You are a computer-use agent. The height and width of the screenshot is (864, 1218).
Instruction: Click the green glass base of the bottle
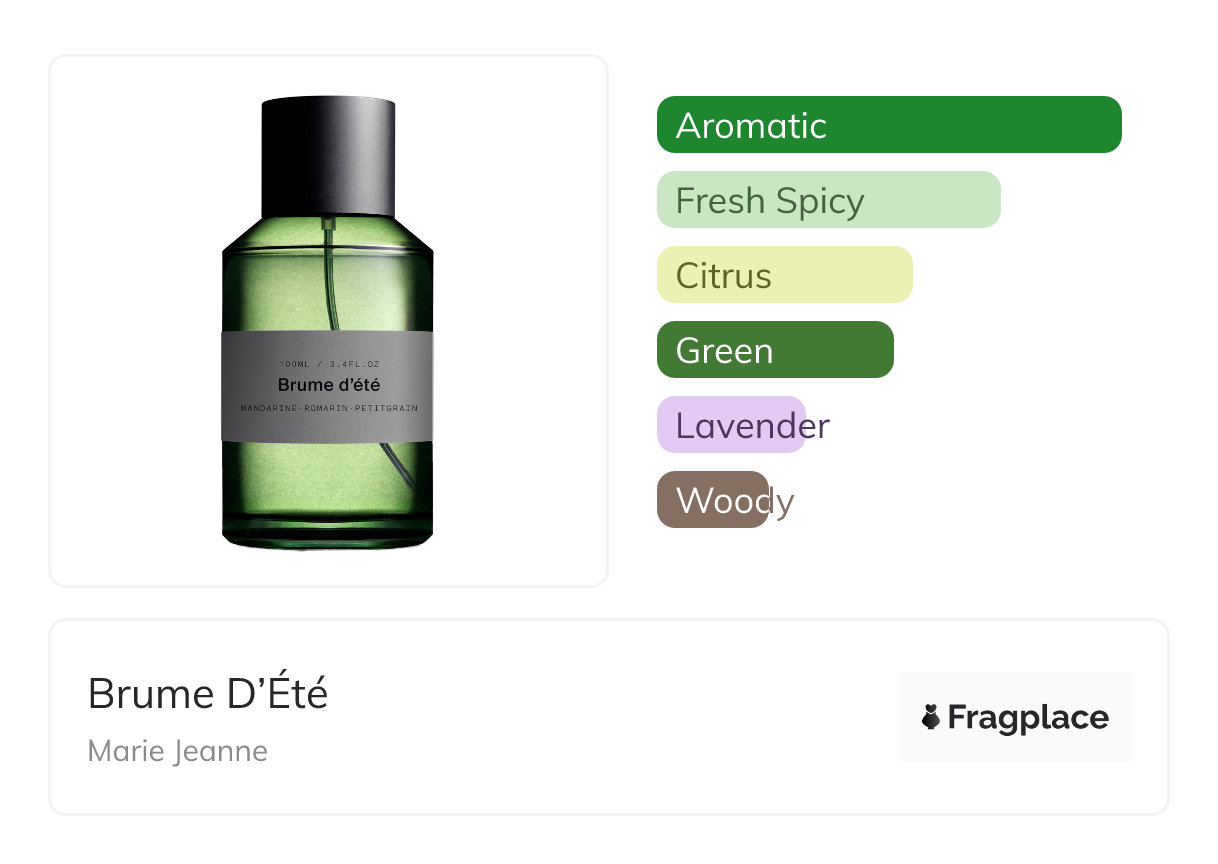328,495
